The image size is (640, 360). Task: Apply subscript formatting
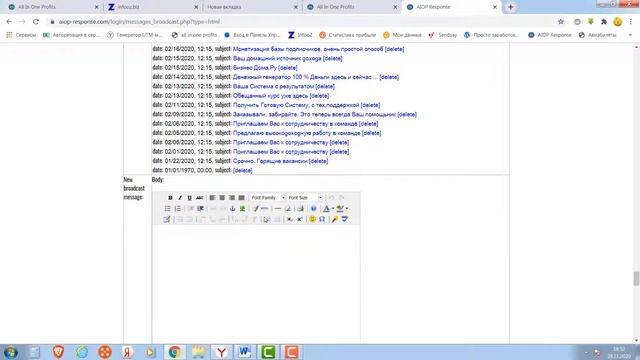tap(289, 219)
